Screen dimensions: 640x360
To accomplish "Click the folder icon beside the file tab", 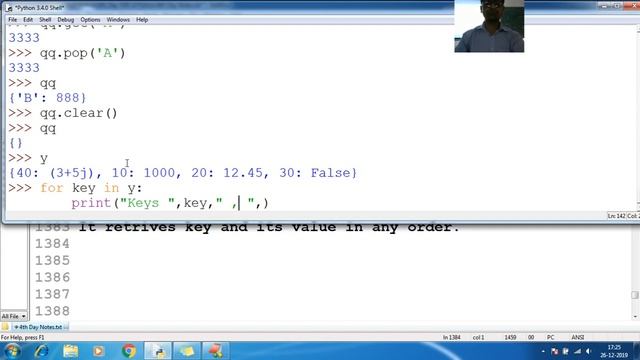I will point(5,327).
